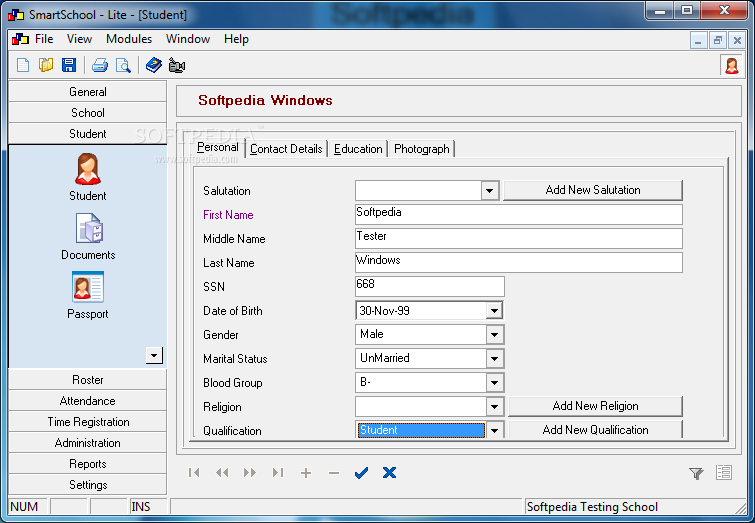Viewport: 755px width, 523px height.
Task: Expand the Marital Status dropdown
Action: pos(495,358)
